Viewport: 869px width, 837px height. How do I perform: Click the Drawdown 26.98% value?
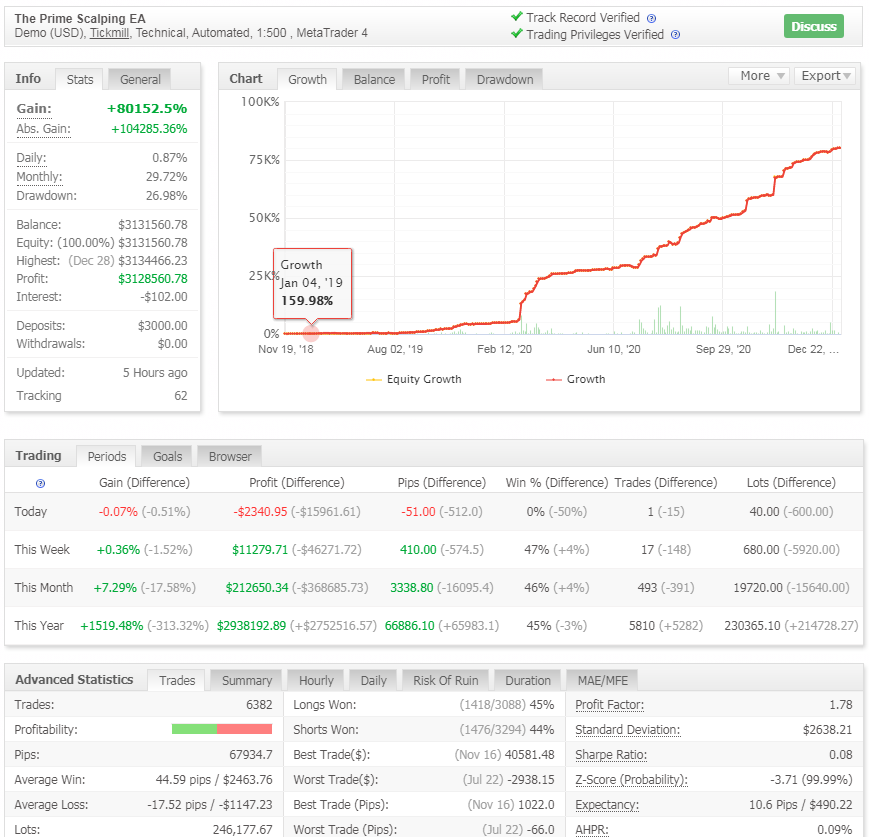coord(166,196)
